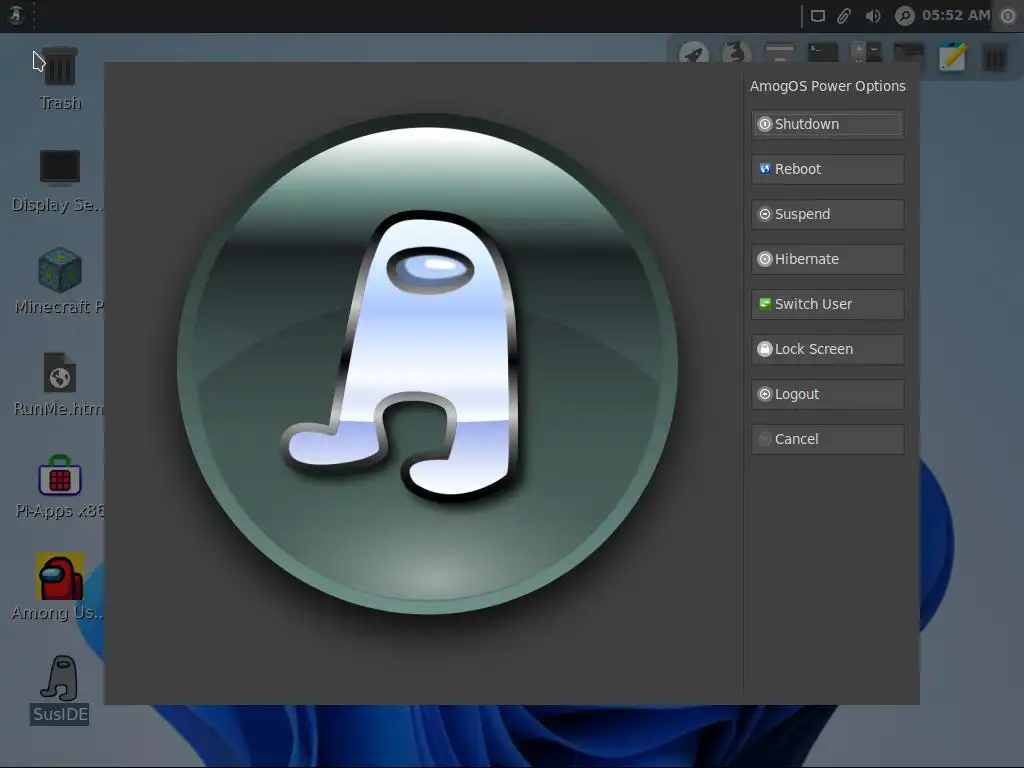The image size is (1024, 768).
Task: Click the Among Us browser dock icon
Action: pos(736,52)
